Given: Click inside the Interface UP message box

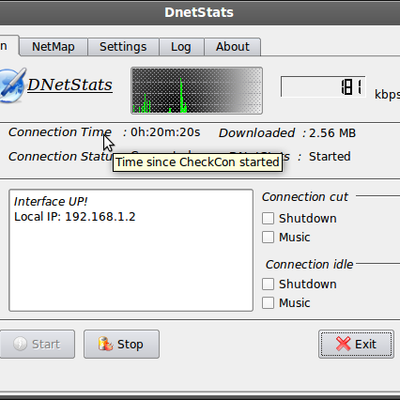Looking at the screenshot, I should click(x=131, y=250).
